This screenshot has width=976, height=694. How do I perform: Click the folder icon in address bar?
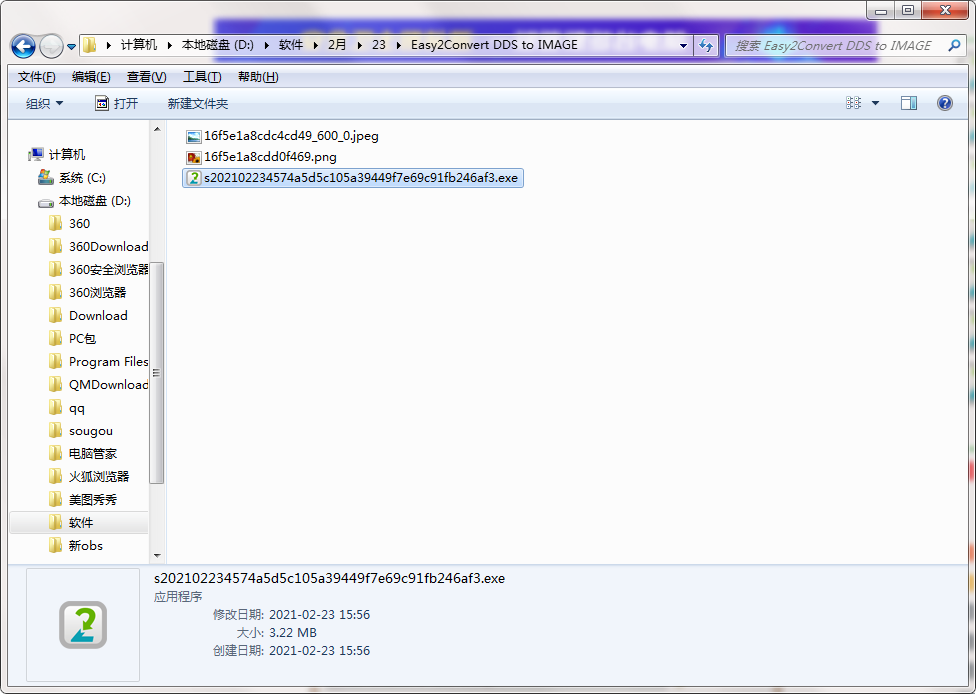(90, 45)
